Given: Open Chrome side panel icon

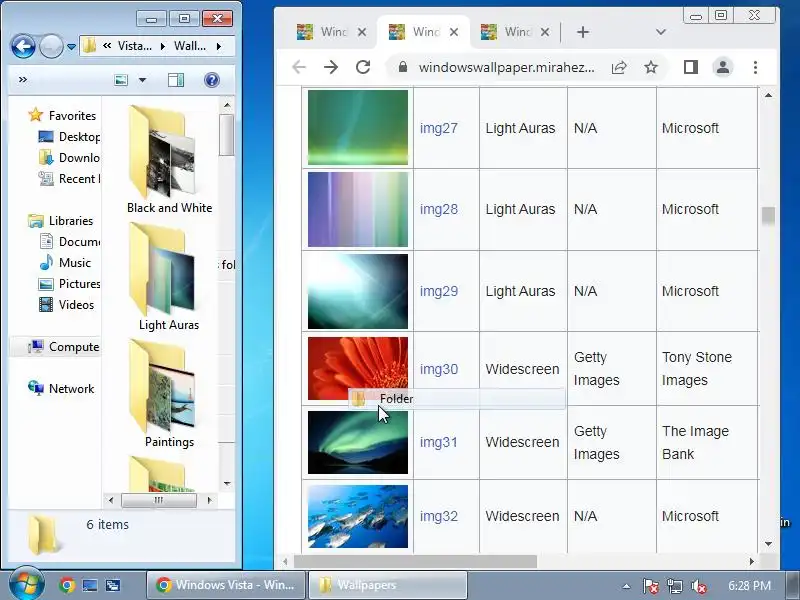Looking at the screenshot, I should [691, 67].
